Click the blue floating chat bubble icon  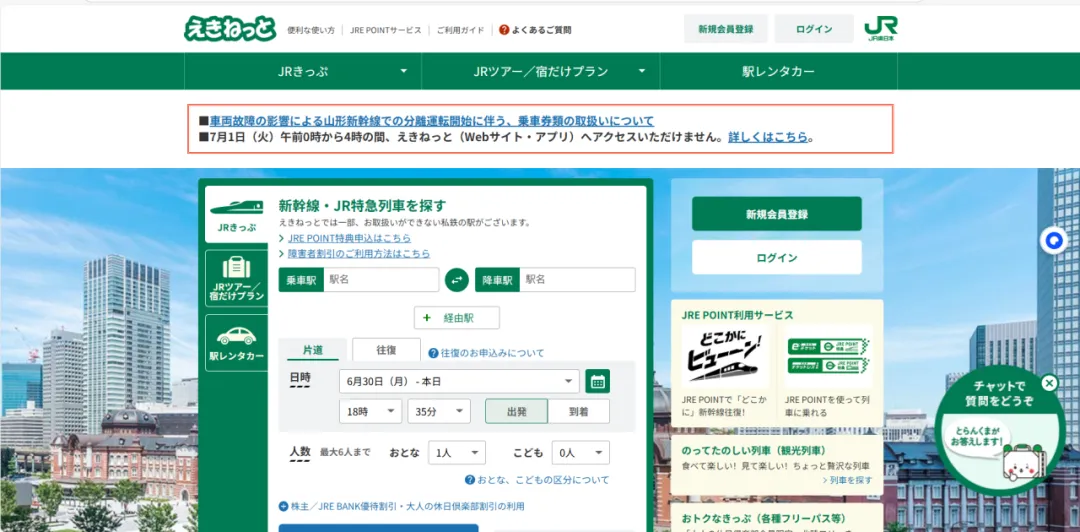point(1053,241)
